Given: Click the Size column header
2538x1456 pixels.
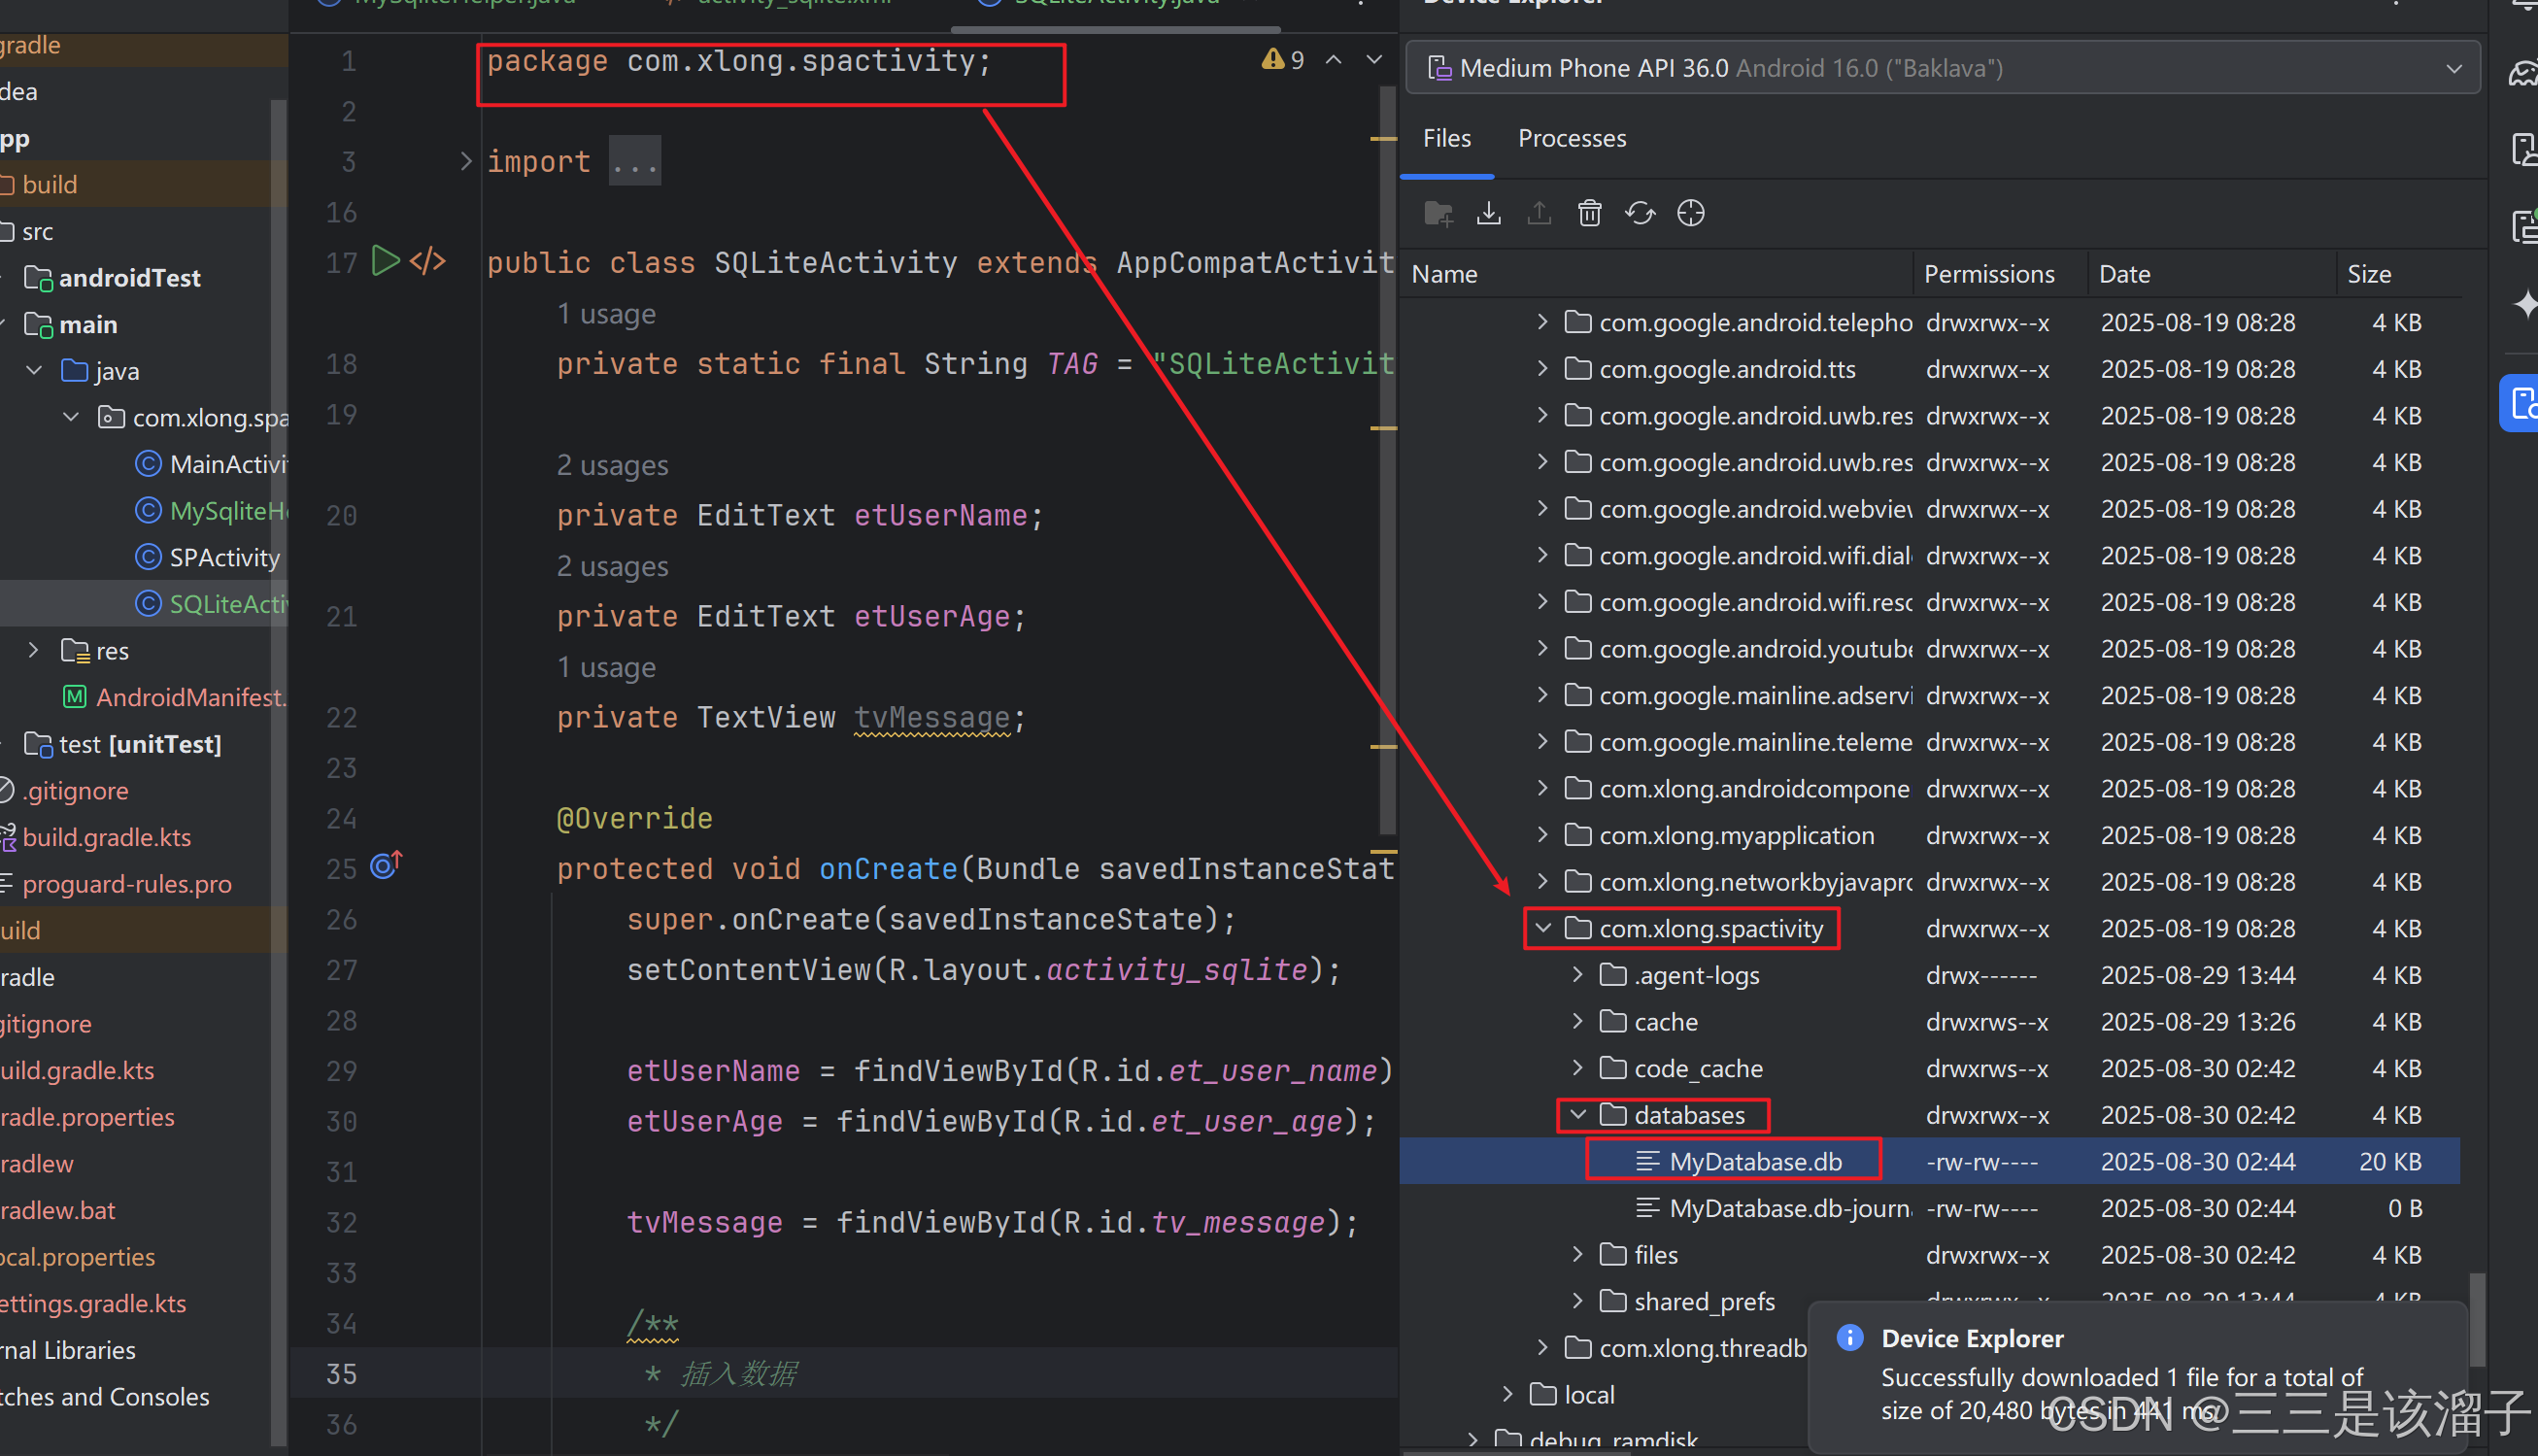Looking at the screenshot, I should click(2398, 274).
